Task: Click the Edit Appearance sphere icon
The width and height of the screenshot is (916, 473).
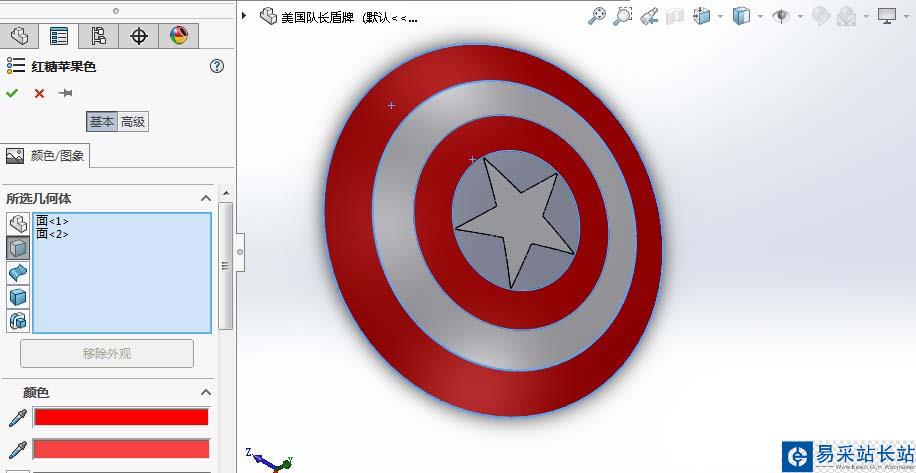Action: coord(821,16)
